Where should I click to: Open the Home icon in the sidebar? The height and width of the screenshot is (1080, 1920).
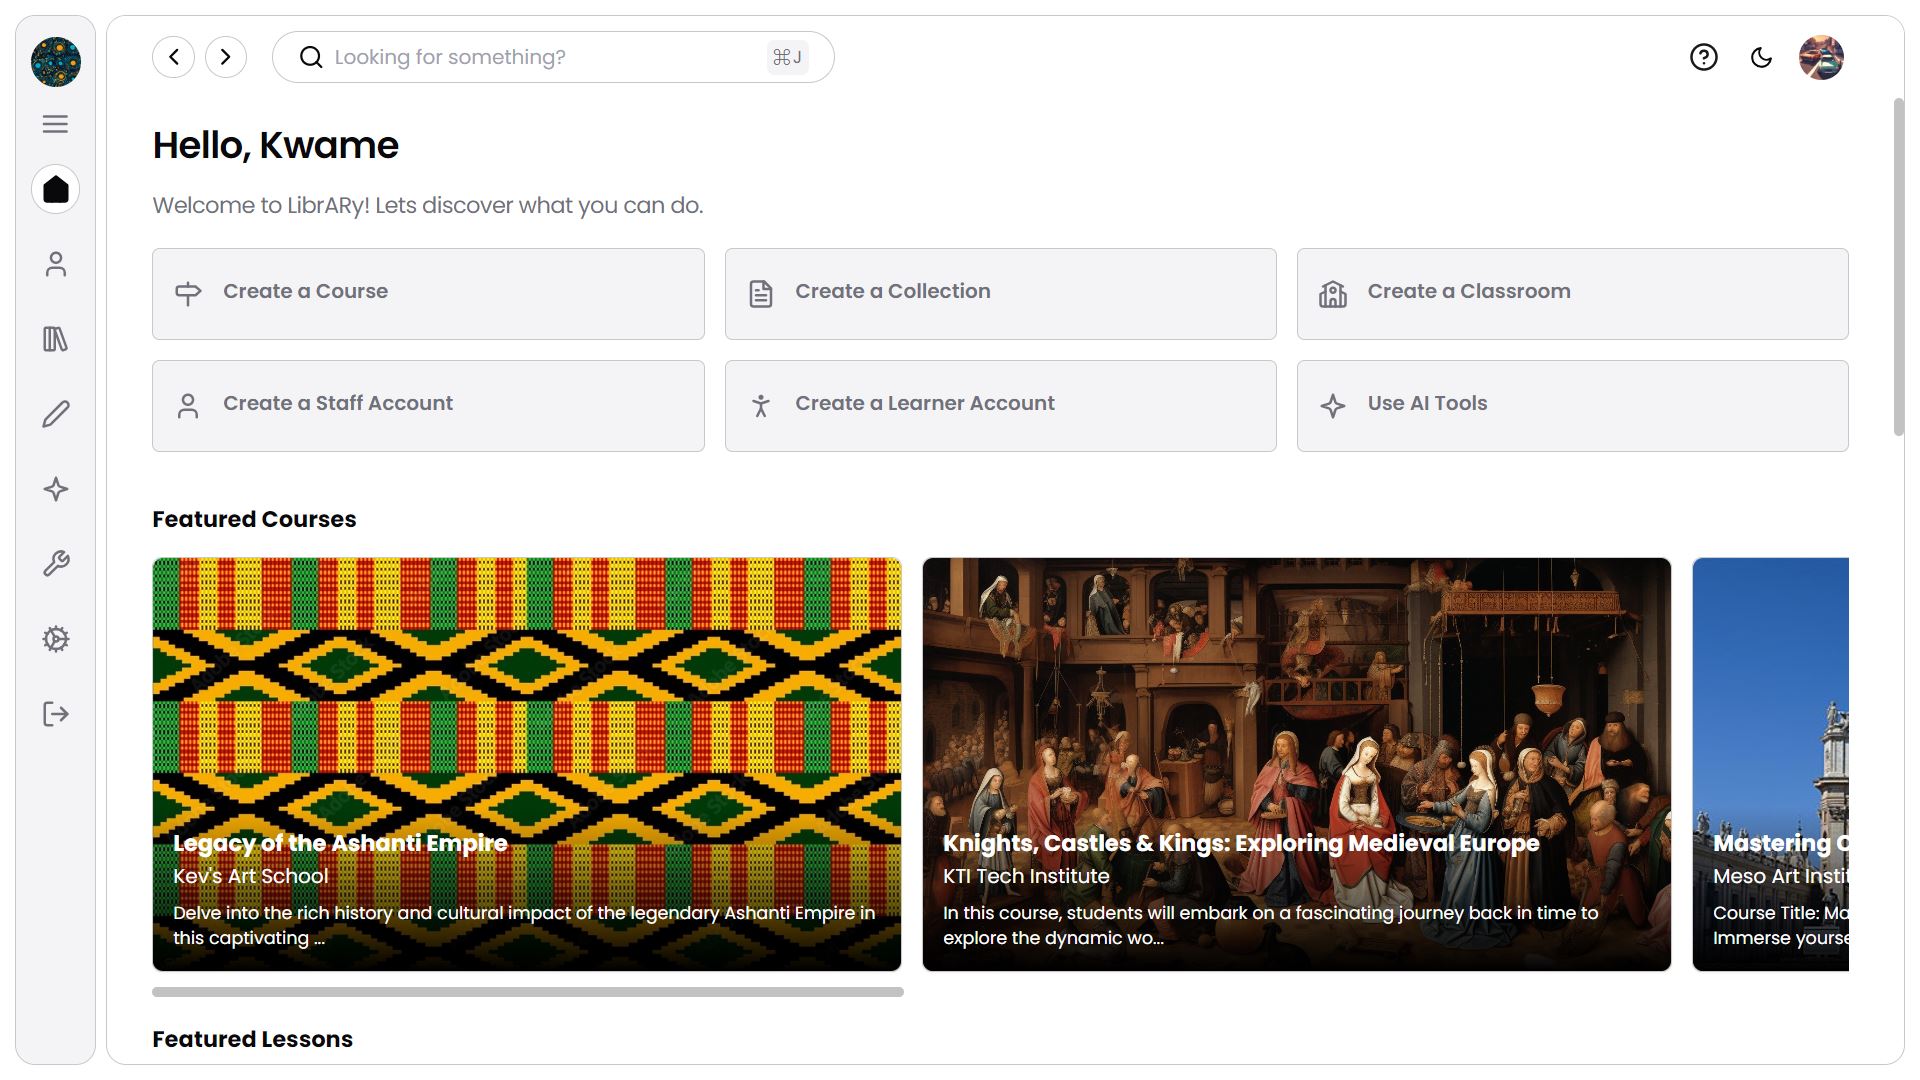(x=56, y=189)
